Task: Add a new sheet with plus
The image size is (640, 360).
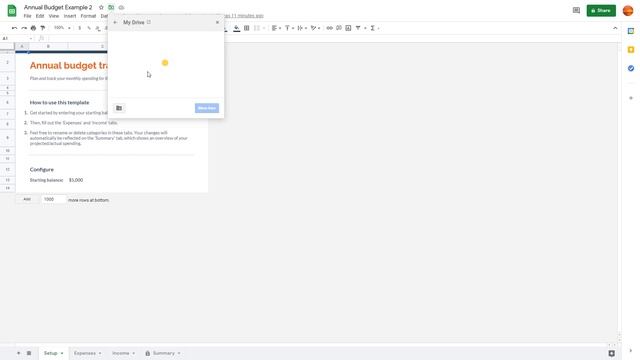Action: (x=18, y=353)
